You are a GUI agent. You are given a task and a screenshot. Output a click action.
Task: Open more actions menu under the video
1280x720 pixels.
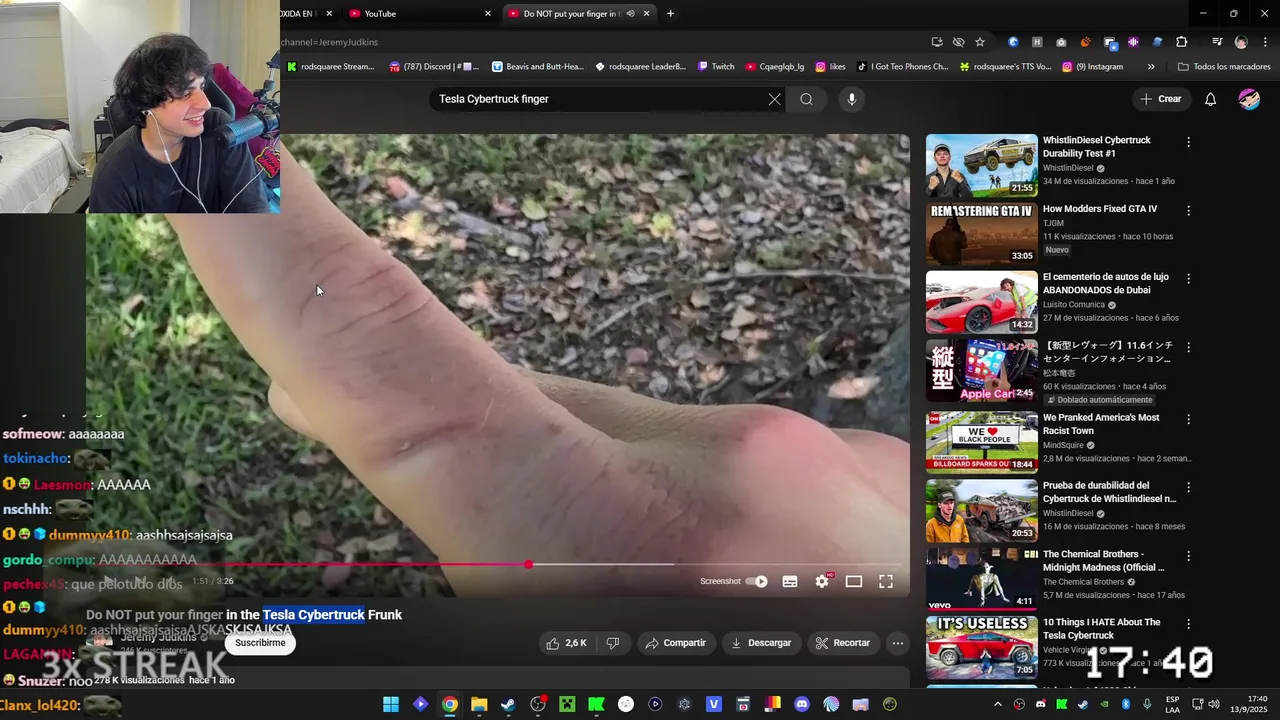898,643
